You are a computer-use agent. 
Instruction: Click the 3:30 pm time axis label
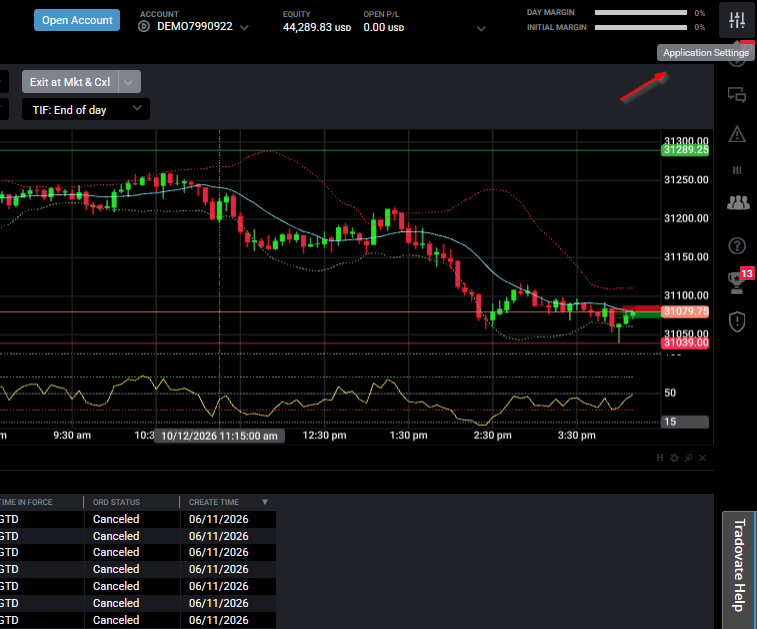tap(576, 435)
